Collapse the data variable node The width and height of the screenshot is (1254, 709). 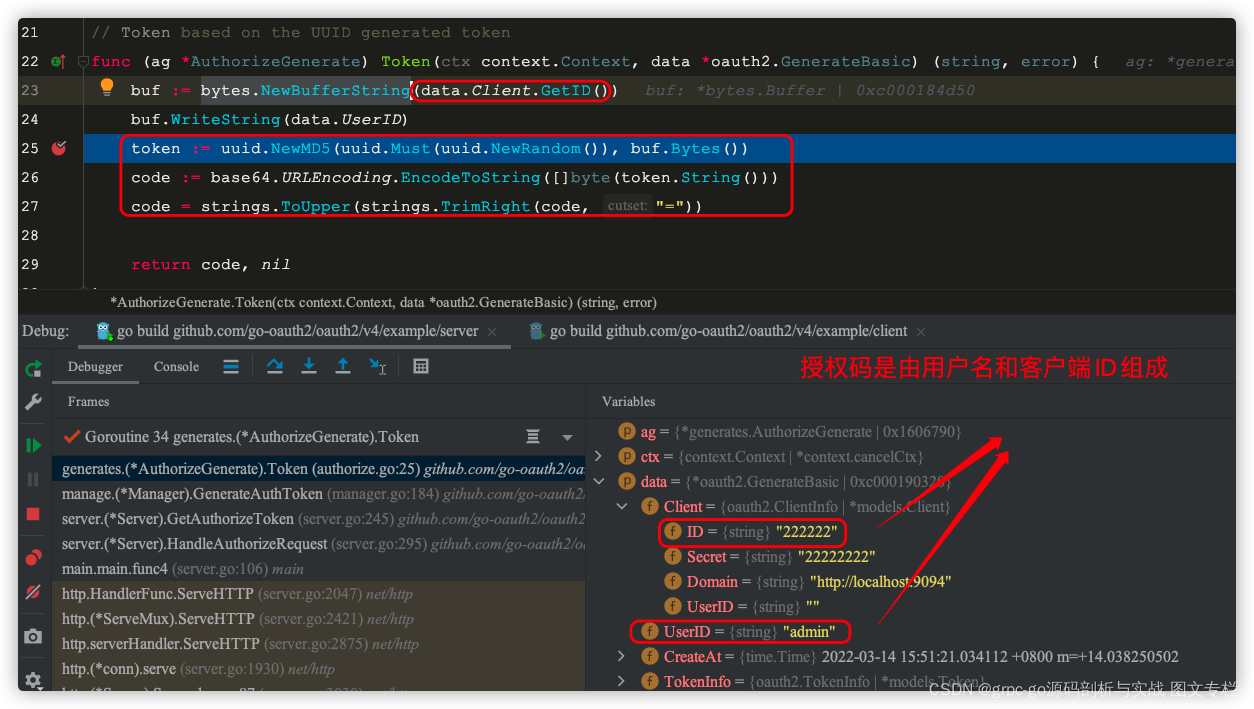(598, 481)
